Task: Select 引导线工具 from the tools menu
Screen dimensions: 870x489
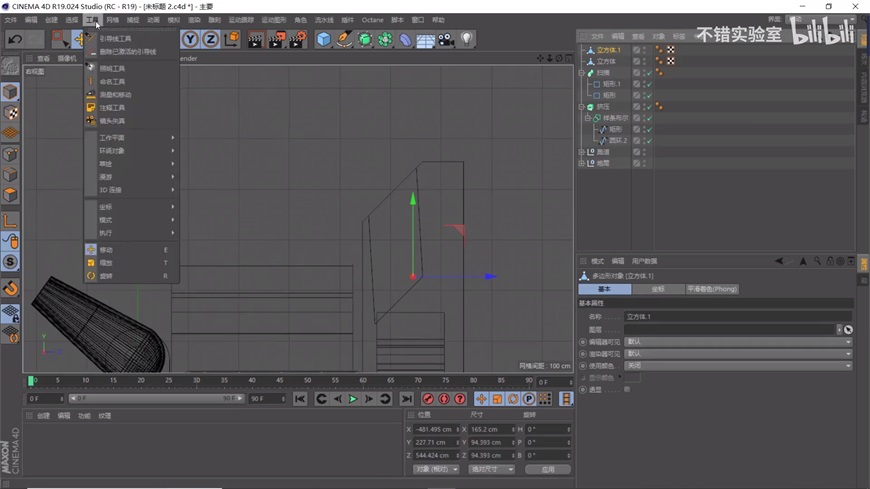Action: pyautogui.click(x=115, y=39)
